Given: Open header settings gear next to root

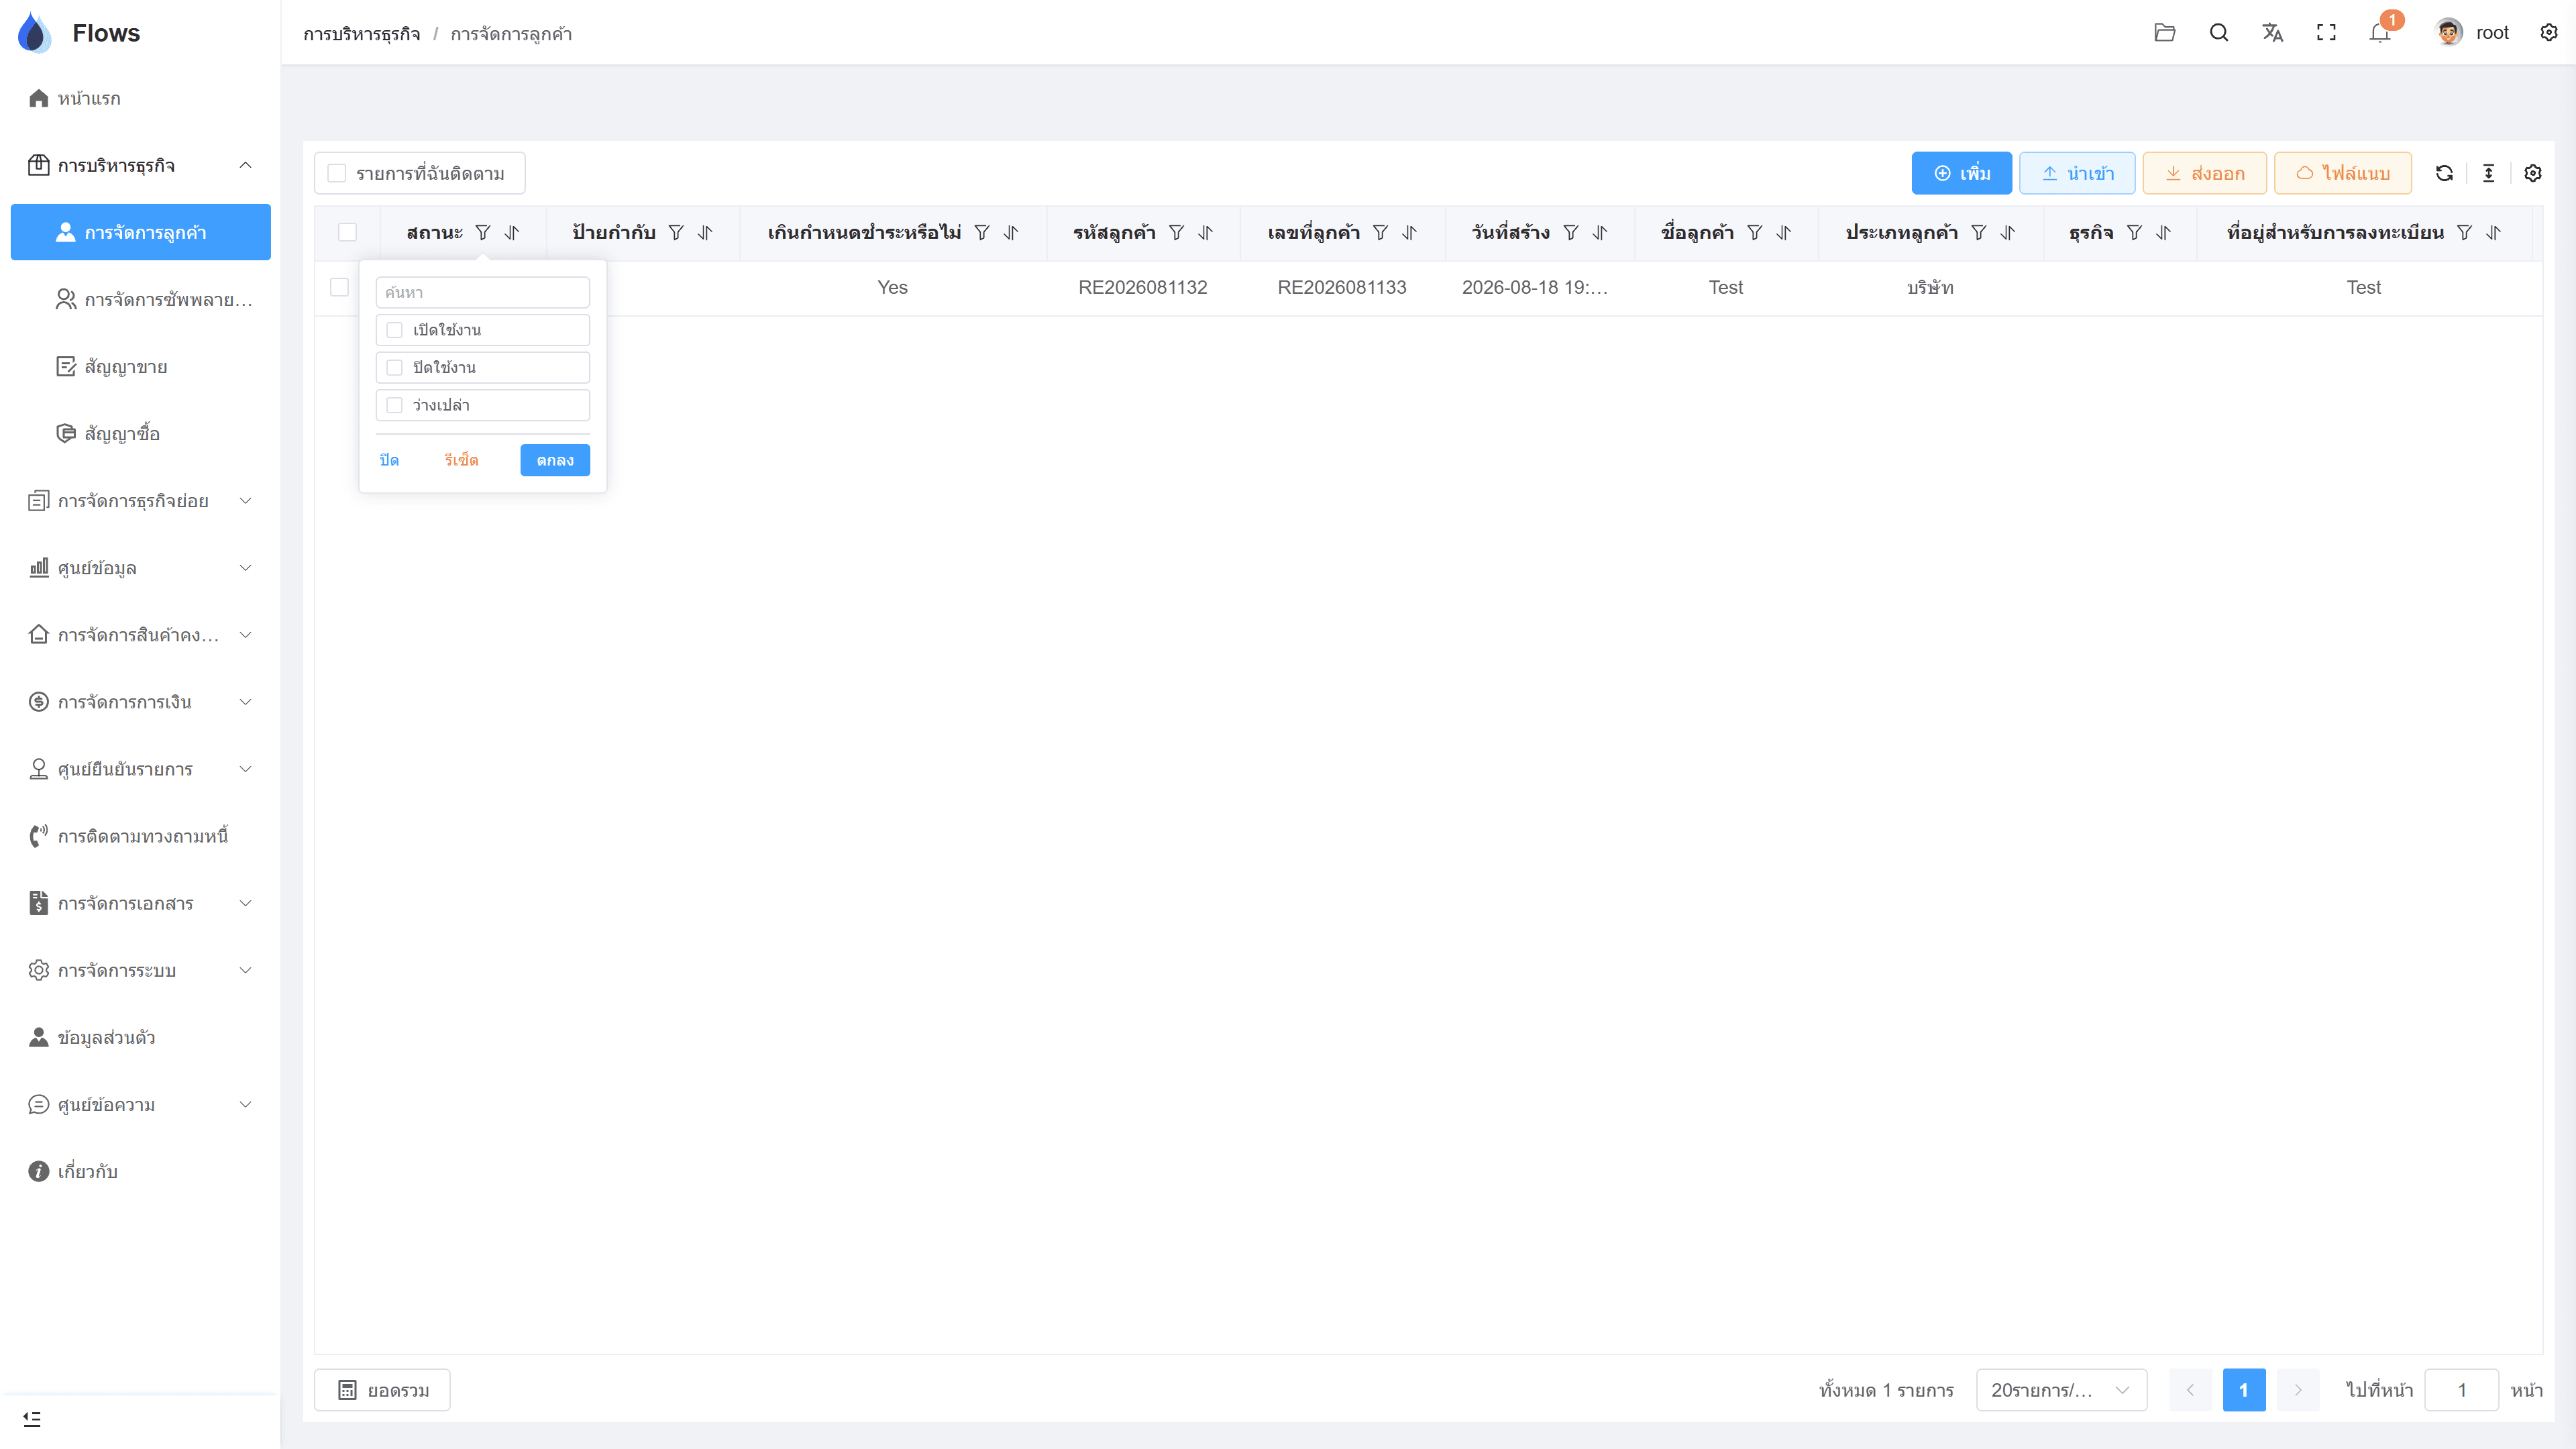Looking at the screenshot, I should point(2548,33).
